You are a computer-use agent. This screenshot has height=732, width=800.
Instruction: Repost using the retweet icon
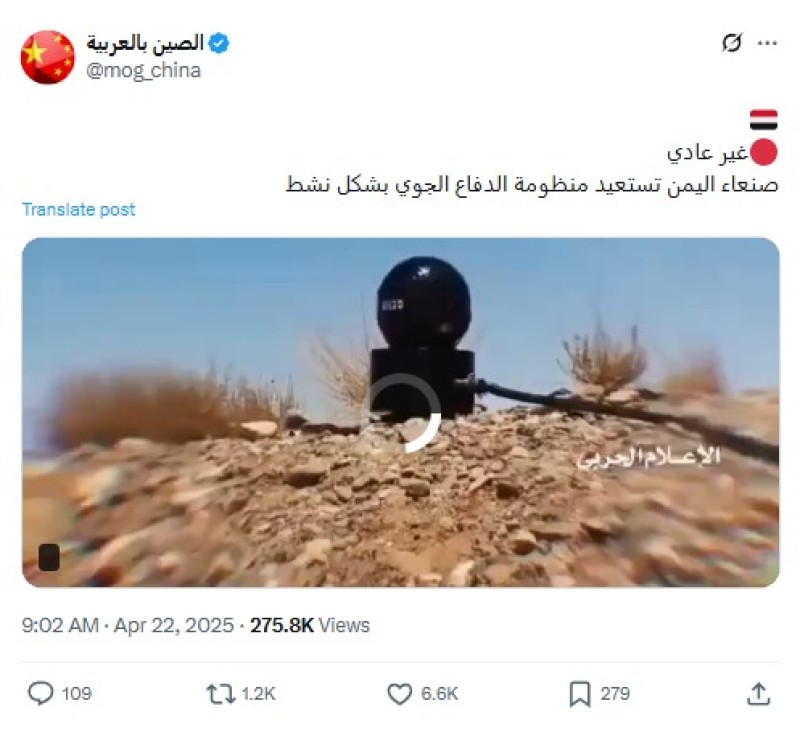point(220,694)
